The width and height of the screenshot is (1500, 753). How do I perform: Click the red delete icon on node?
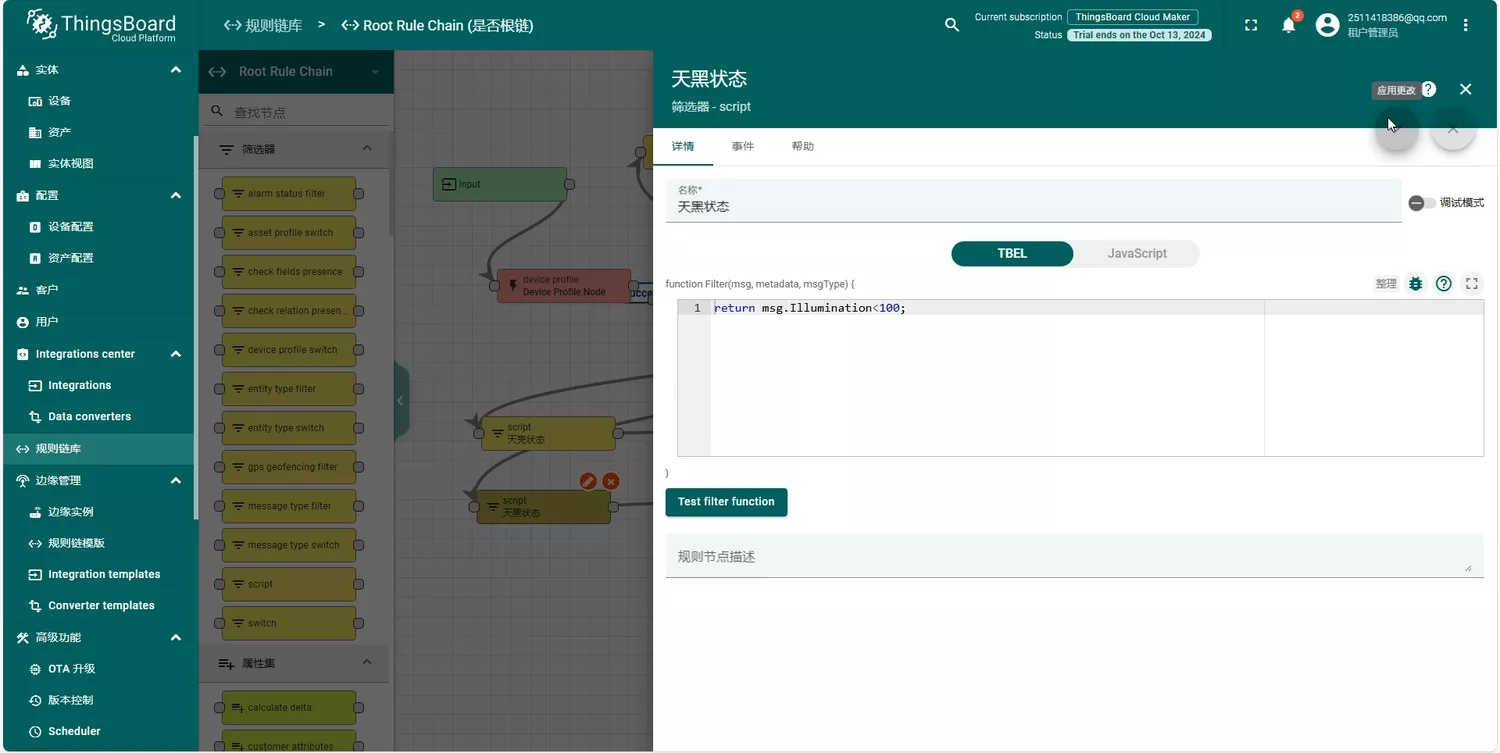pyautogui.click(x=611, y=481)
